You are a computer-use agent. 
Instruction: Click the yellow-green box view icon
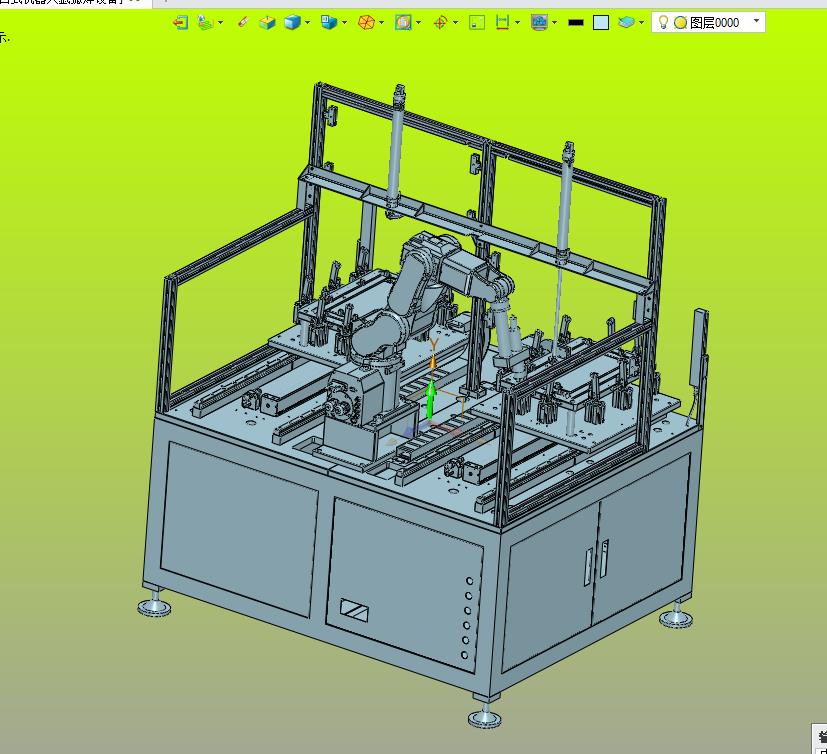[267, 23]
